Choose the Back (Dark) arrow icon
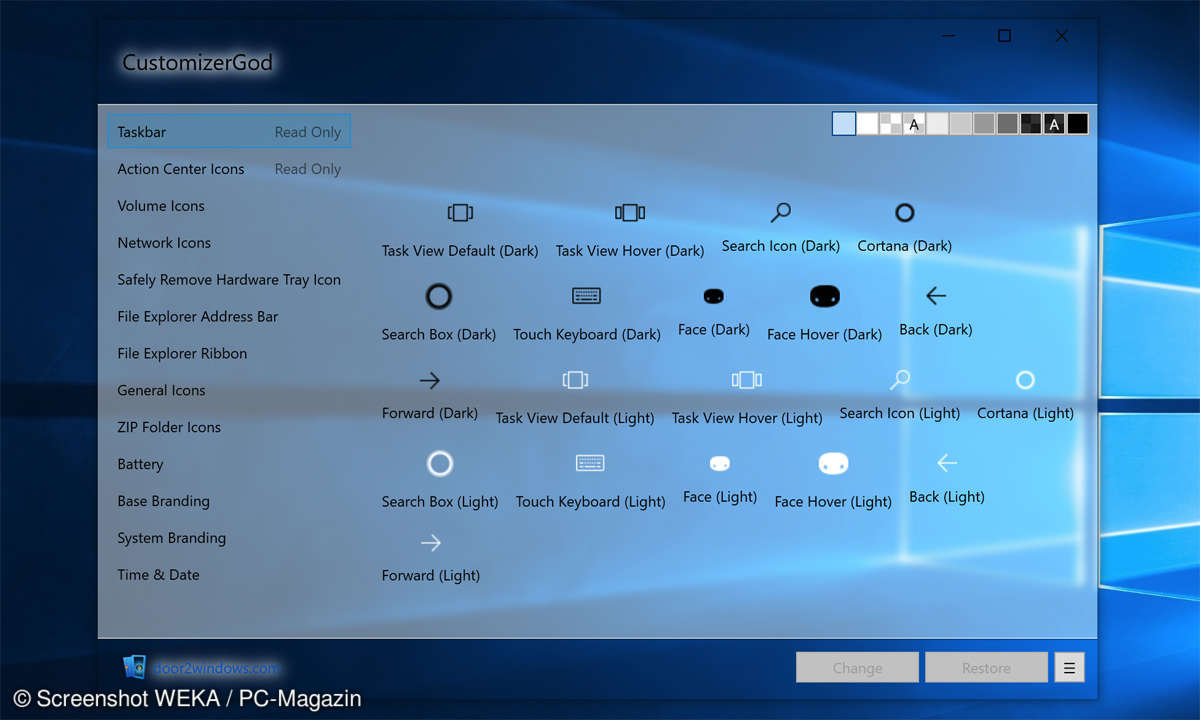The width and height of the screenshot is (1200, 720). coord(936,296)
